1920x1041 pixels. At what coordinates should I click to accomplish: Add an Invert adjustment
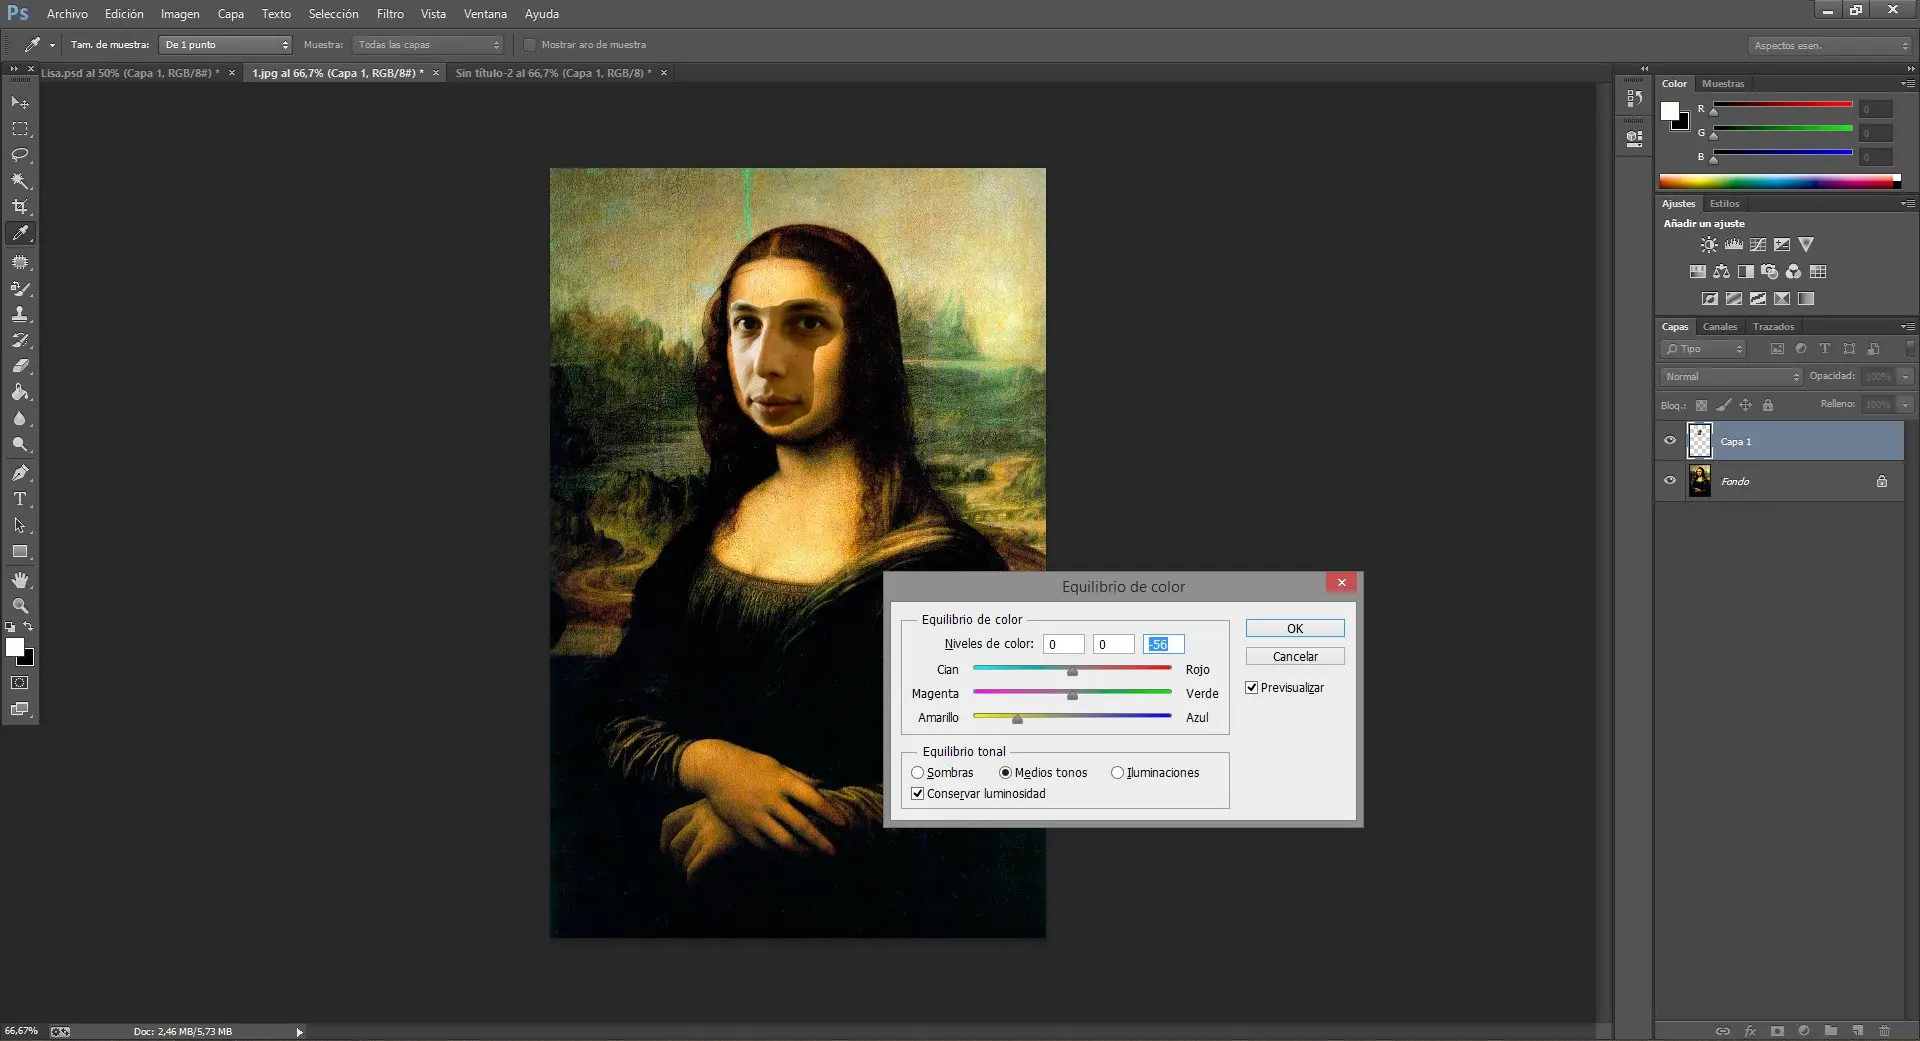[x=1710, y=299]
